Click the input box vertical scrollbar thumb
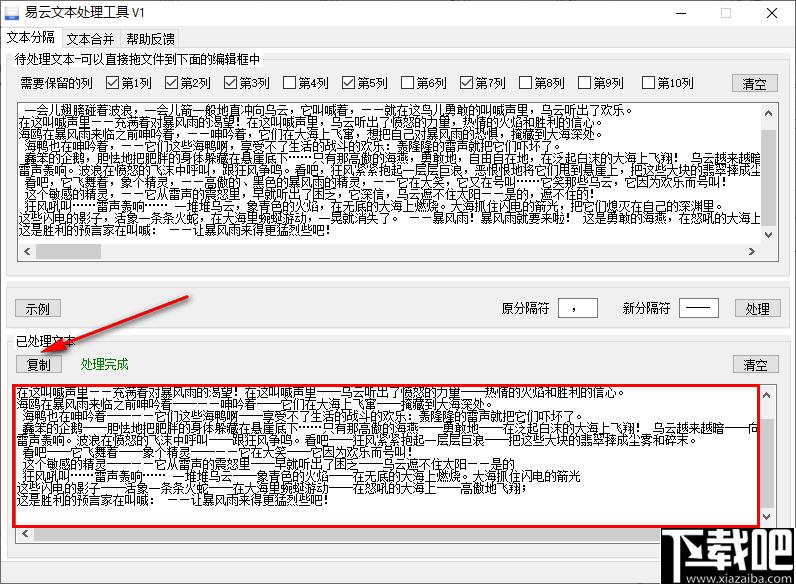796x584 pixels. (x=769, y=177)
